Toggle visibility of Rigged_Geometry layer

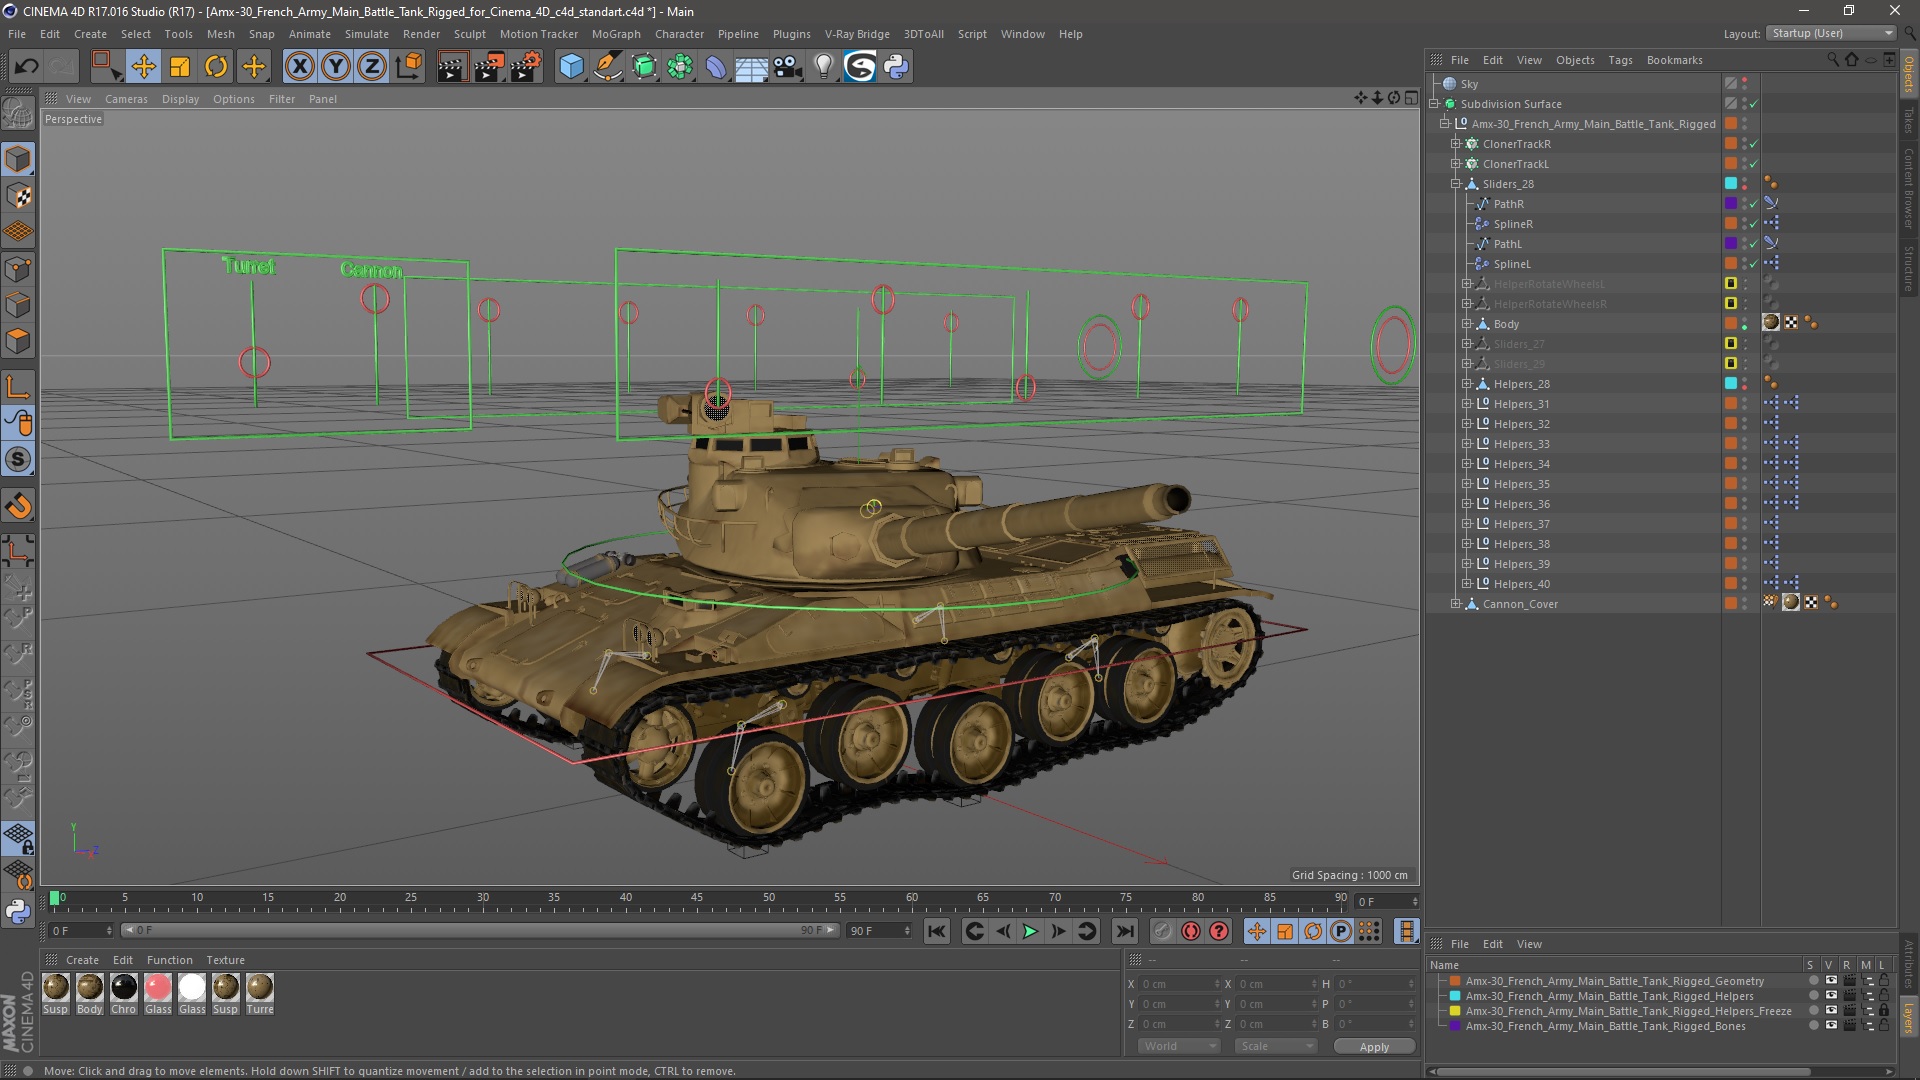[x=1830, y=981]
